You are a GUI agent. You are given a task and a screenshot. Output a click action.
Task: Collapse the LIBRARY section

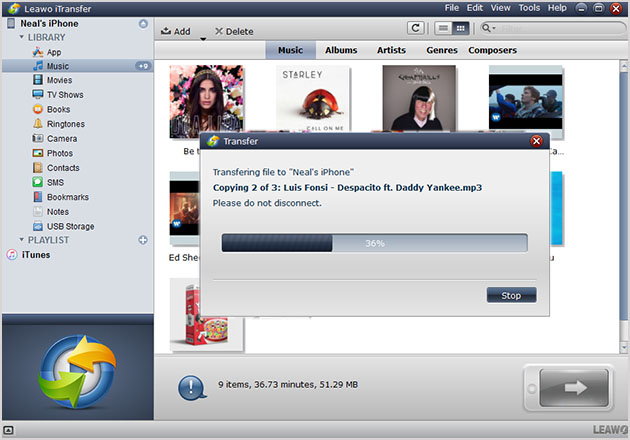22,37
